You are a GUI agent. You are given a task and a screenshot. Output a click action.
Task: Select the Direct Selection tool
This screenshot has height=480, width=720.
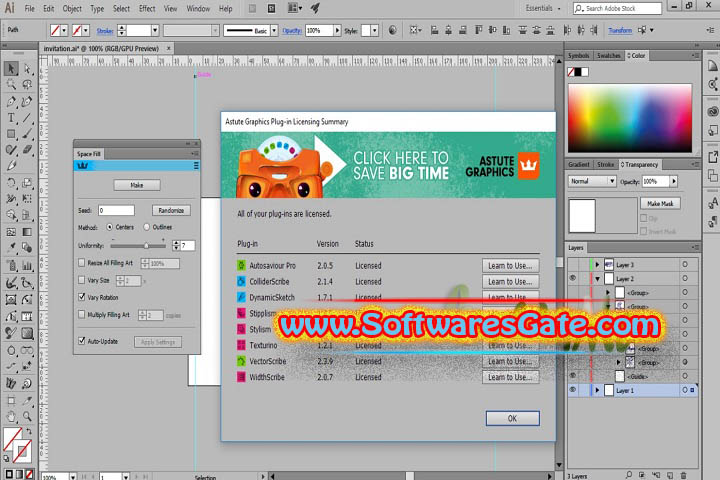coord(27,68)
